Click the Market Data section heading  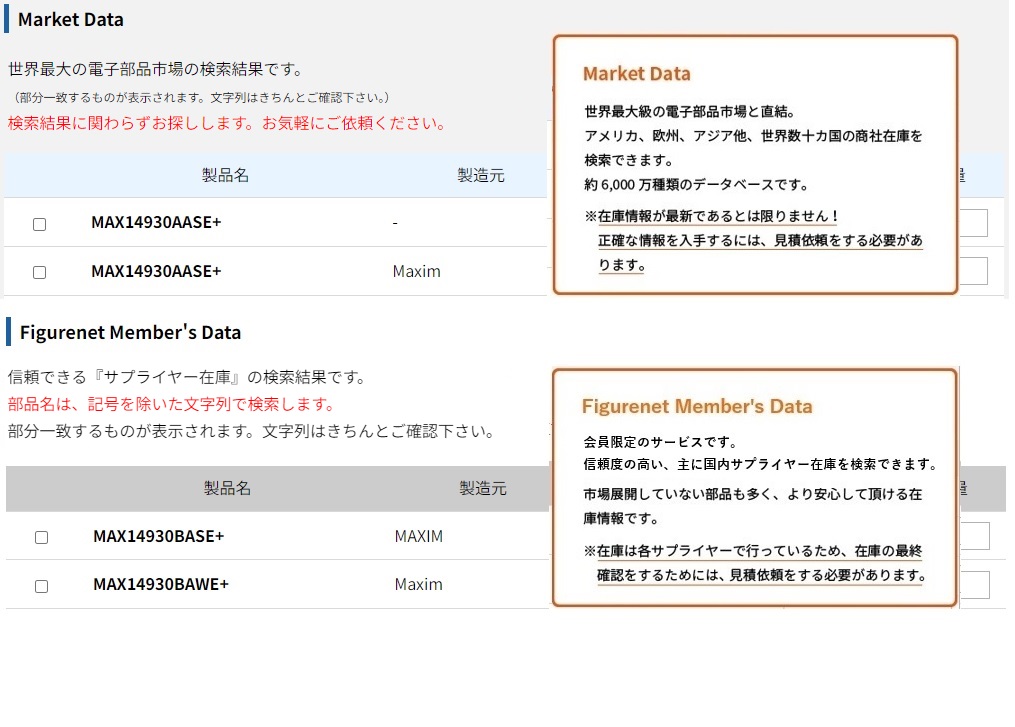pos(71,20)
